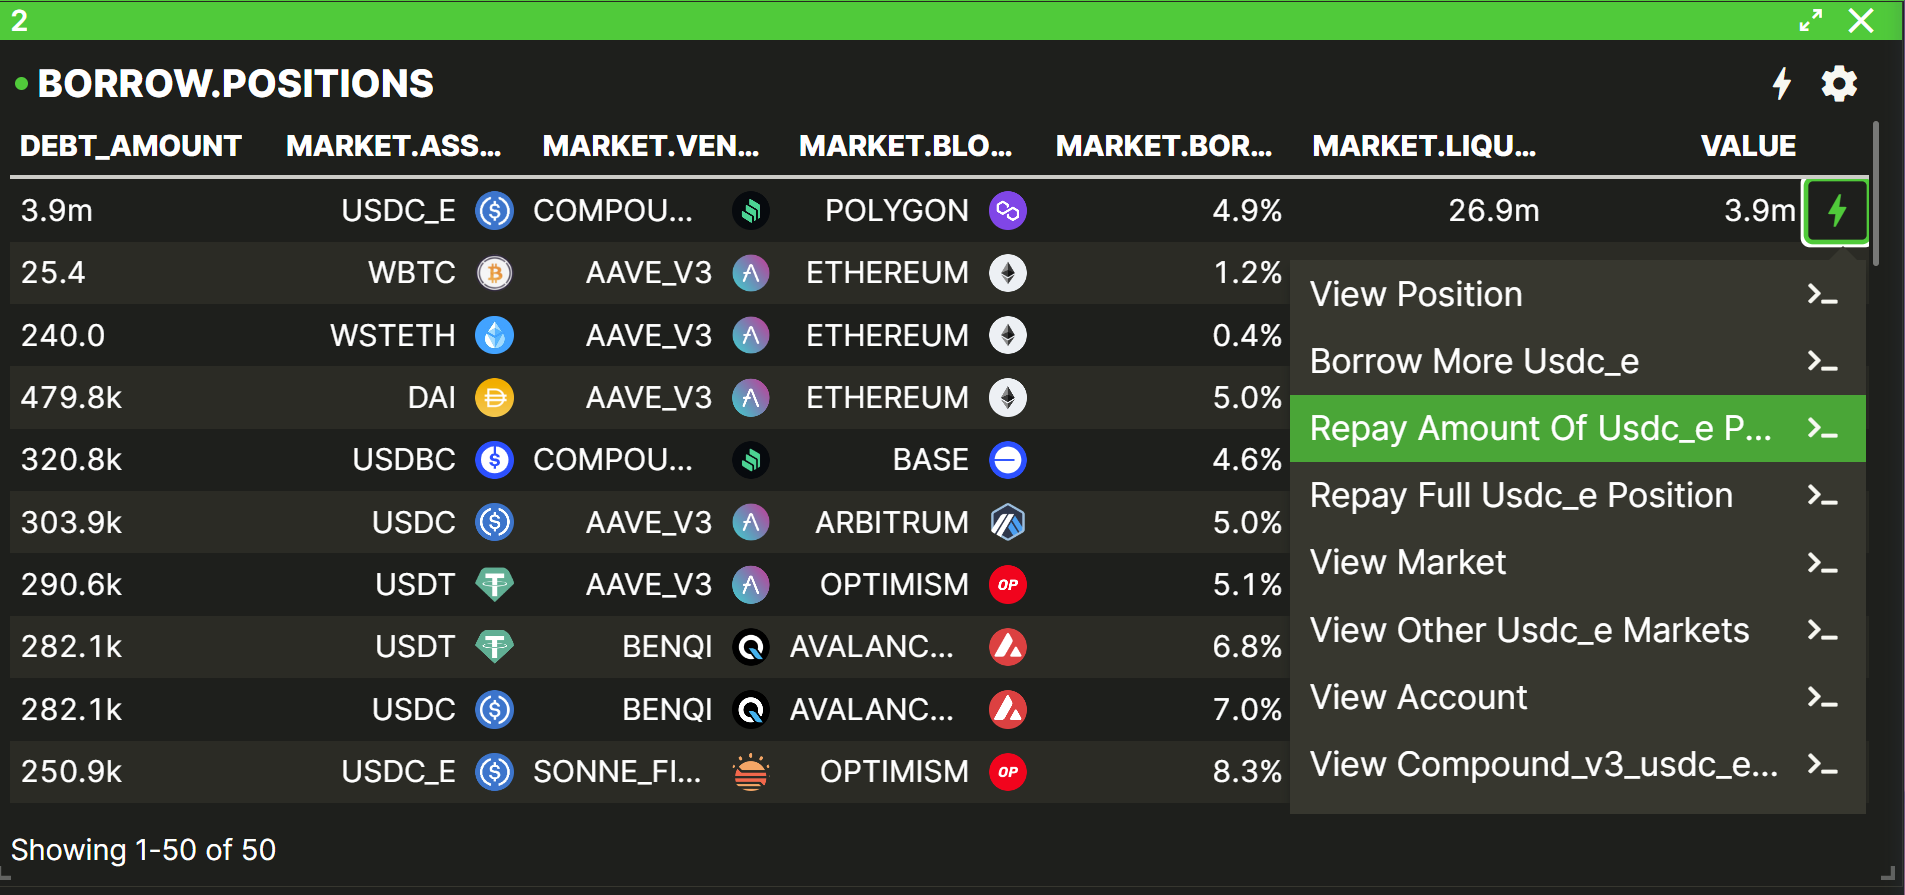This screenshot has height=895, width=1905.
Task: Click the WSTETH token icon
Action: [x=494, y=335]
